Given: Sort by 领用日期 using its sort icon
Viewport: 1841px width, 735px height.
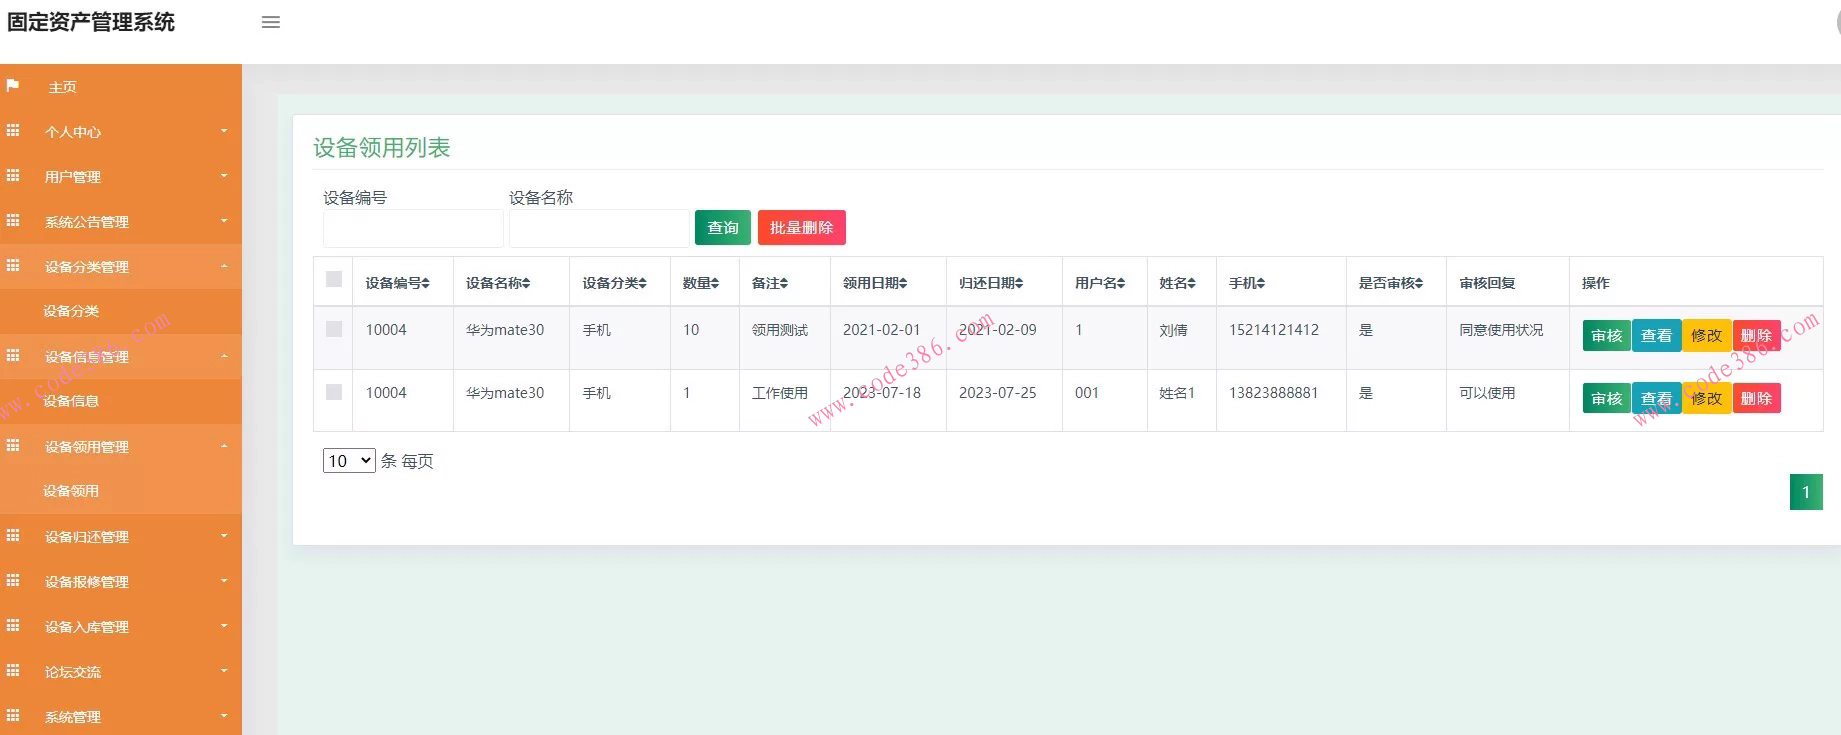Looking at the screenshot, I should coord(903,284).
